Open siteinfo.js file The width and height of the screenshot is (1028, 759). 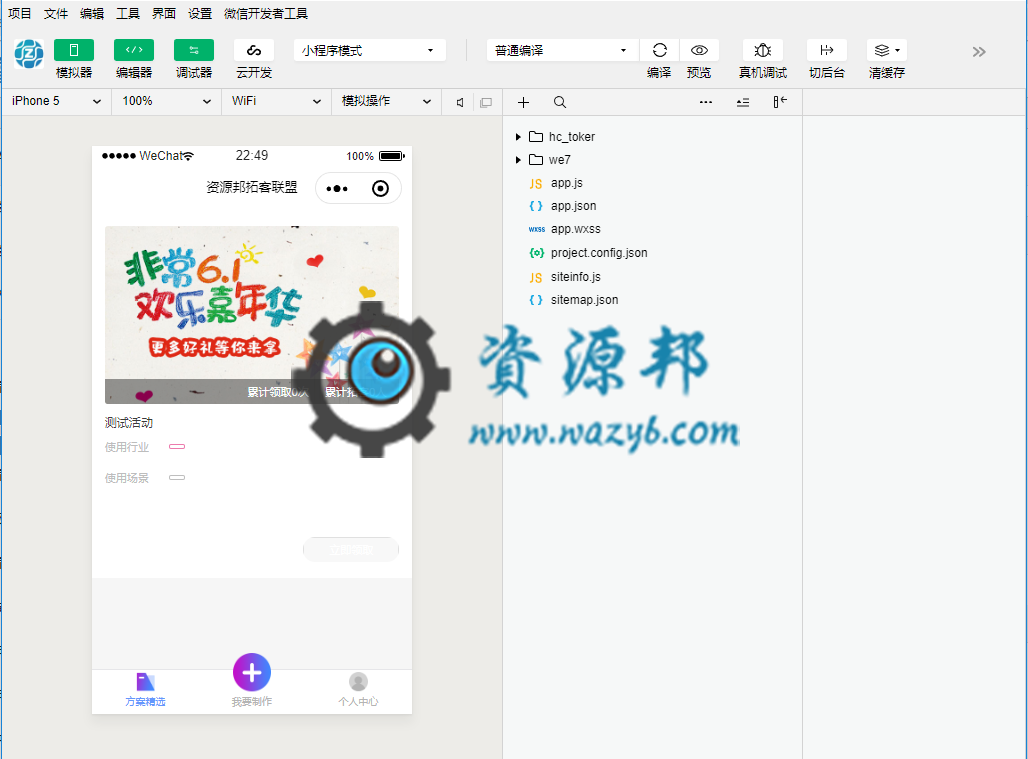575,277
